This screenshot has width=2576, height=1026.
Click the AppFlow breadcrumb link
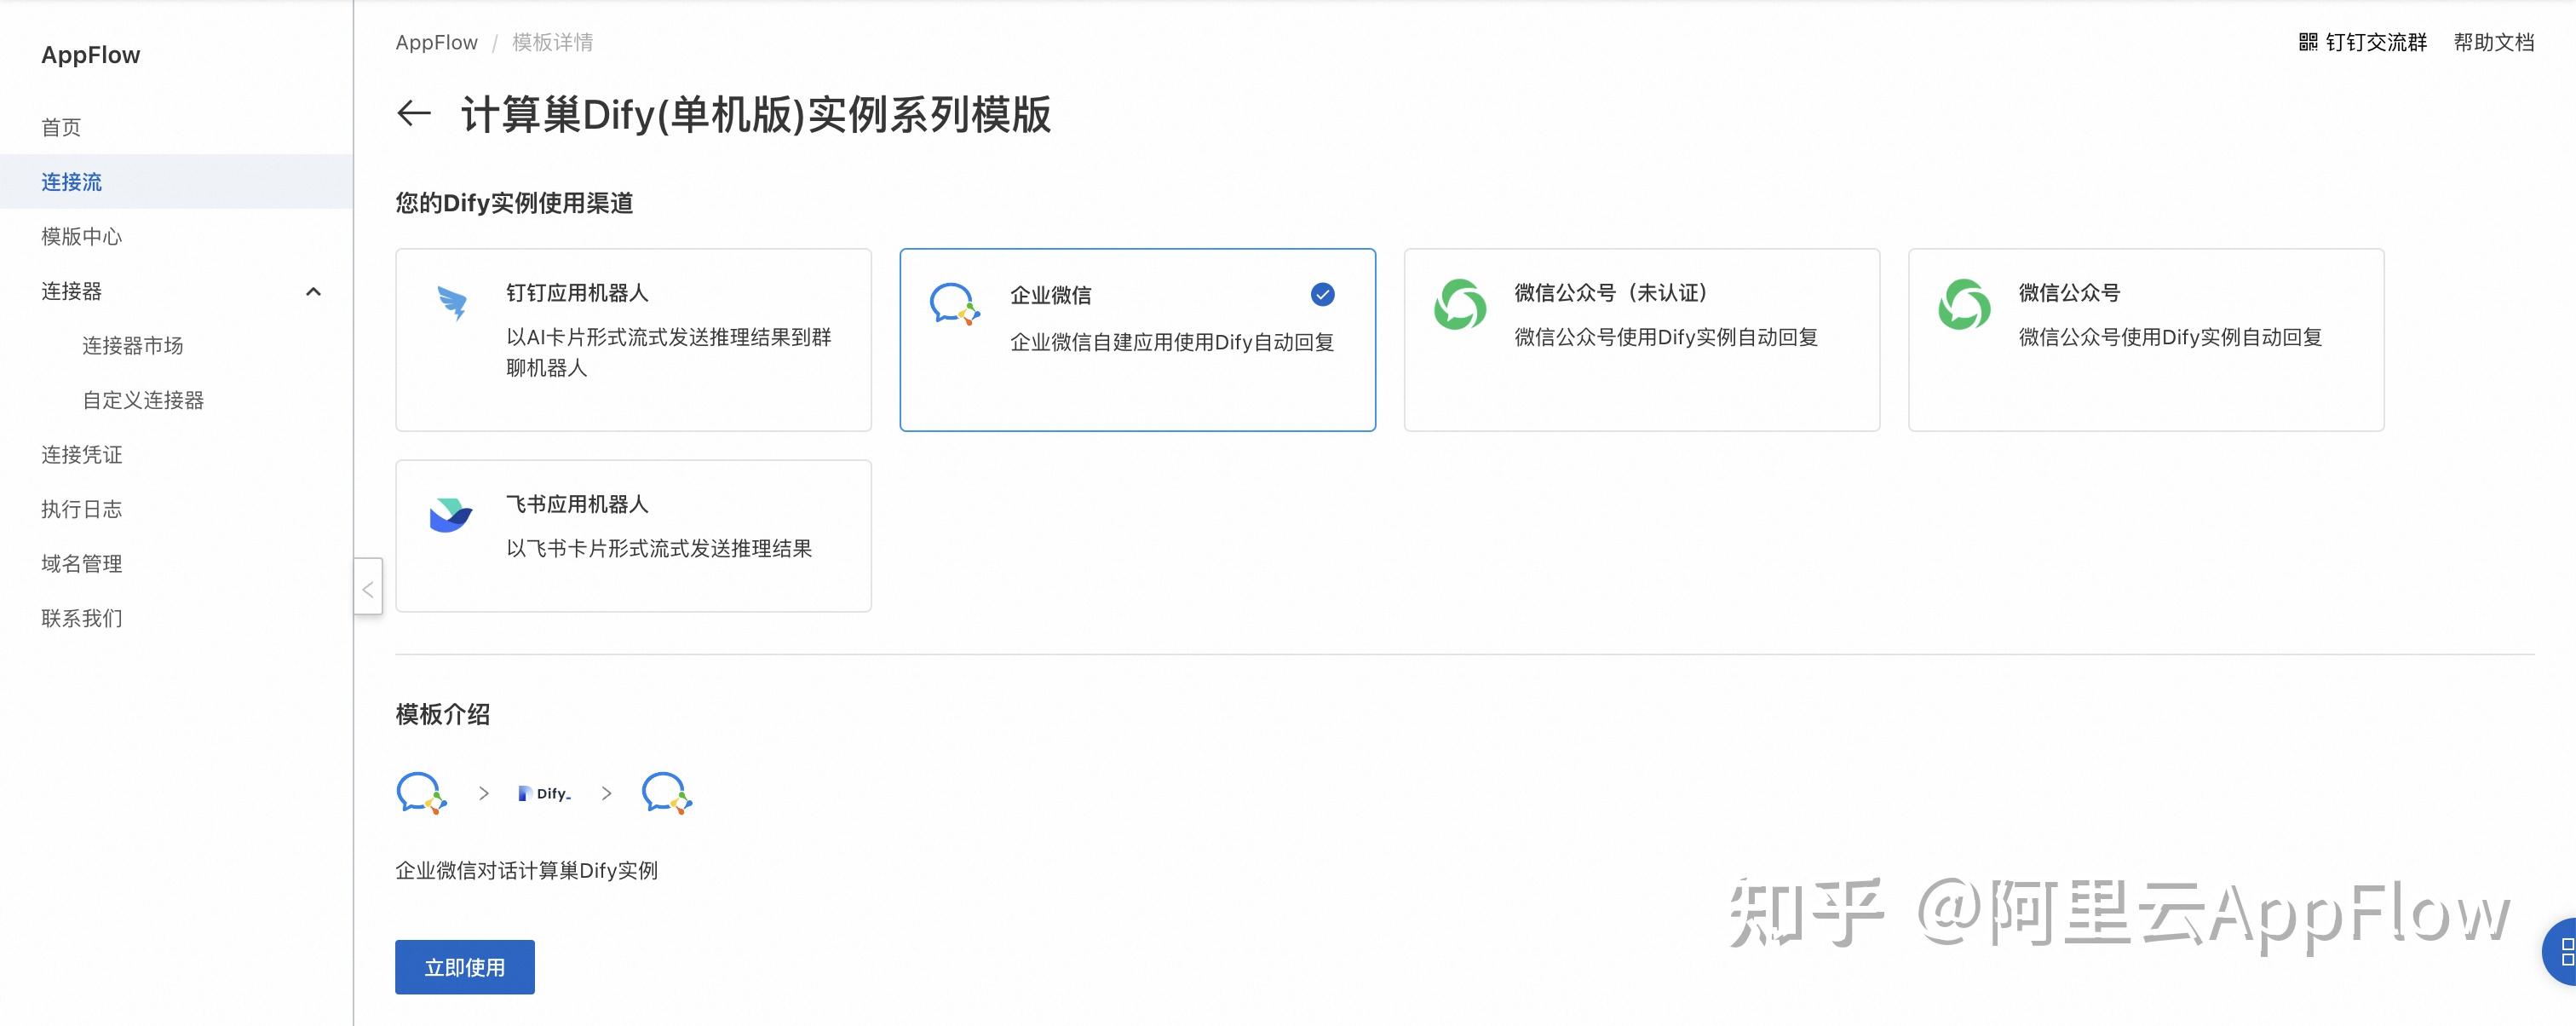[435, 41]
